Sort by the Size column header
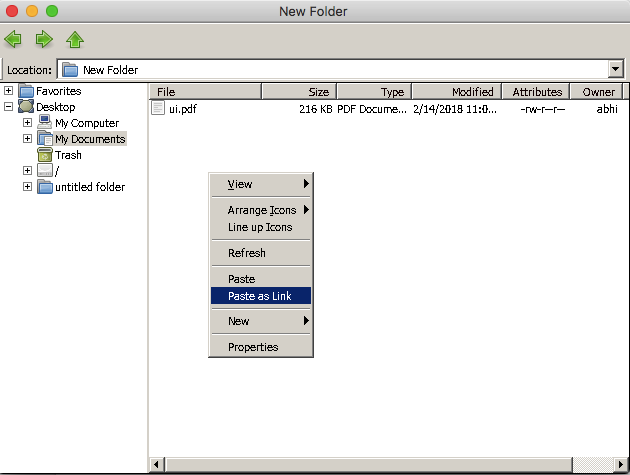Viewport: 630px width, 475px height. click(x=297, y=92)
